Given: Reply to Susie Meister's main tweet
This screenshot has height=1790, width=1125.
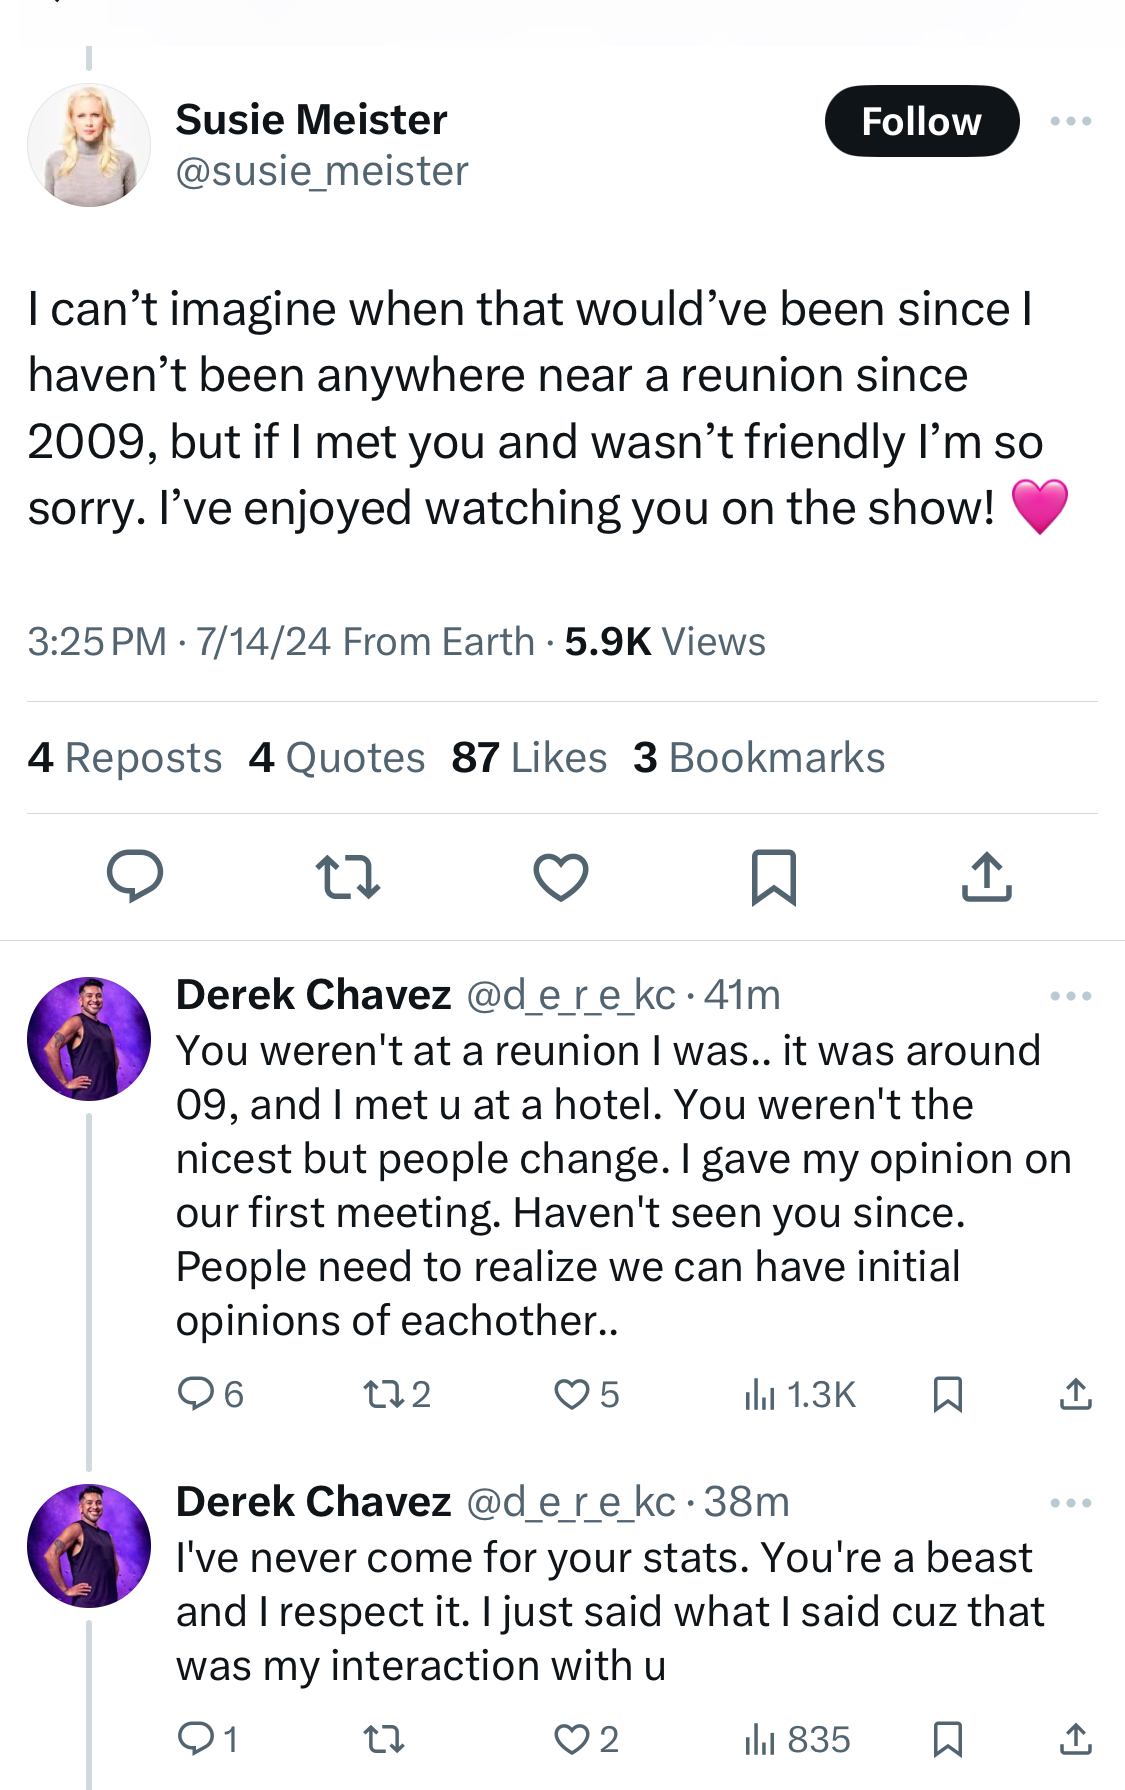Looking at the screenshot, I should coord(135,877).
